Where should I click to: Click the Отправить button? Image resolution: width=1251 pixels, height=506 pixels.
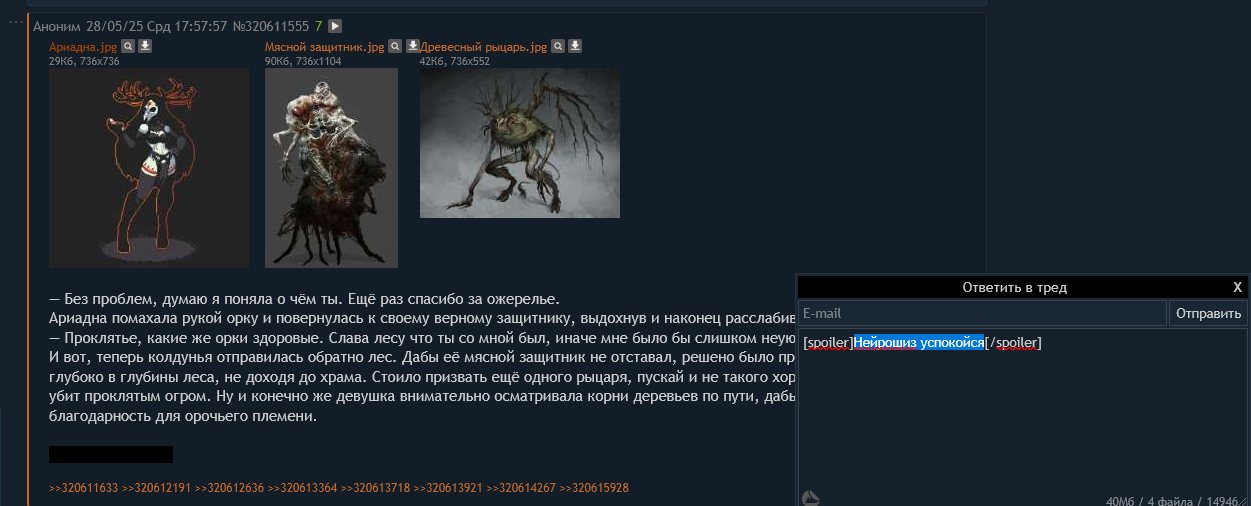[x=1208, y=313]
